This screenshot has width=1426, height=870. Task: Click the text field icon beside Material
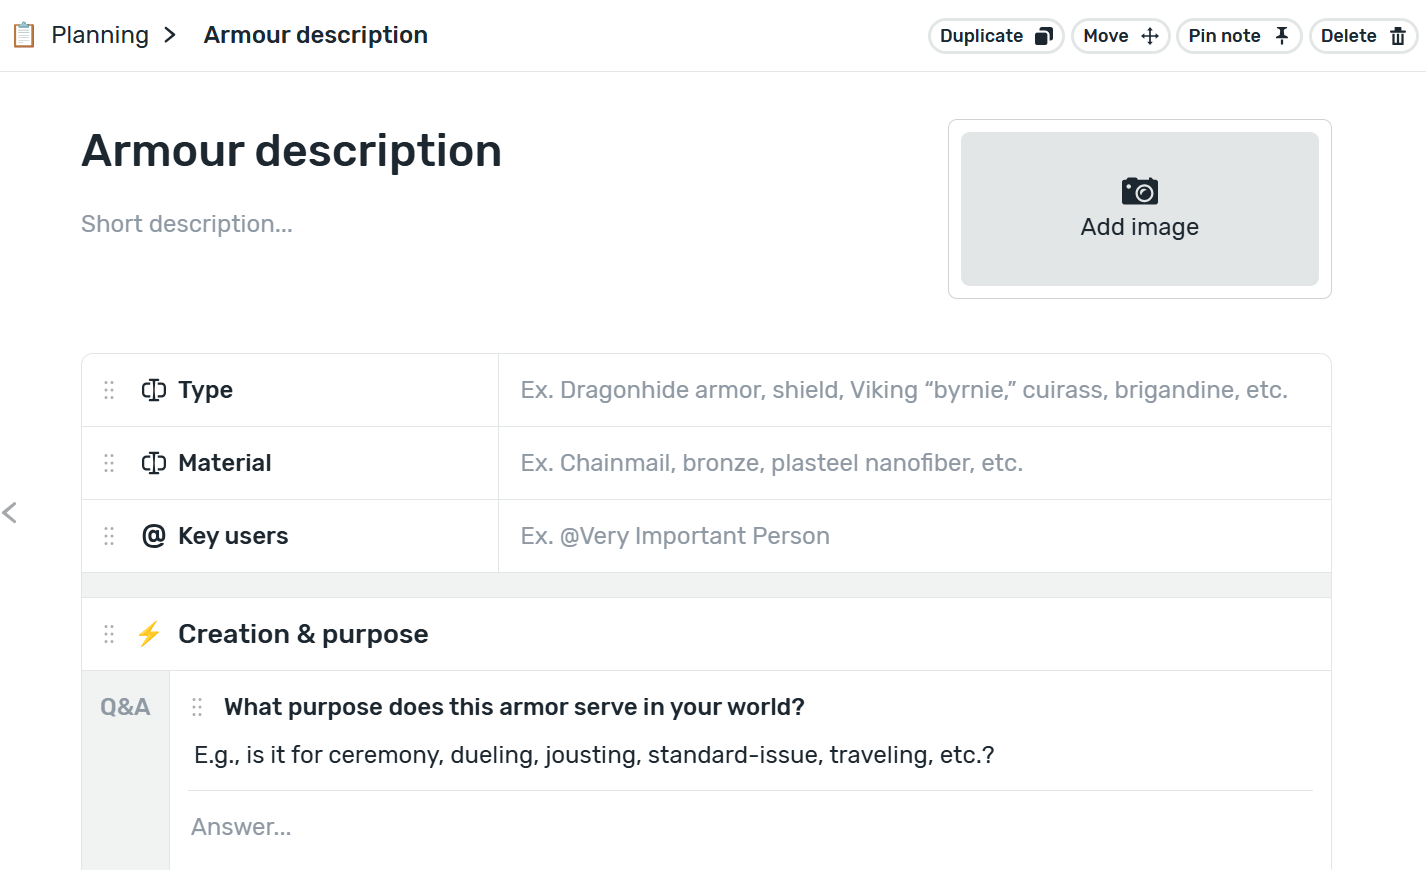154,463
